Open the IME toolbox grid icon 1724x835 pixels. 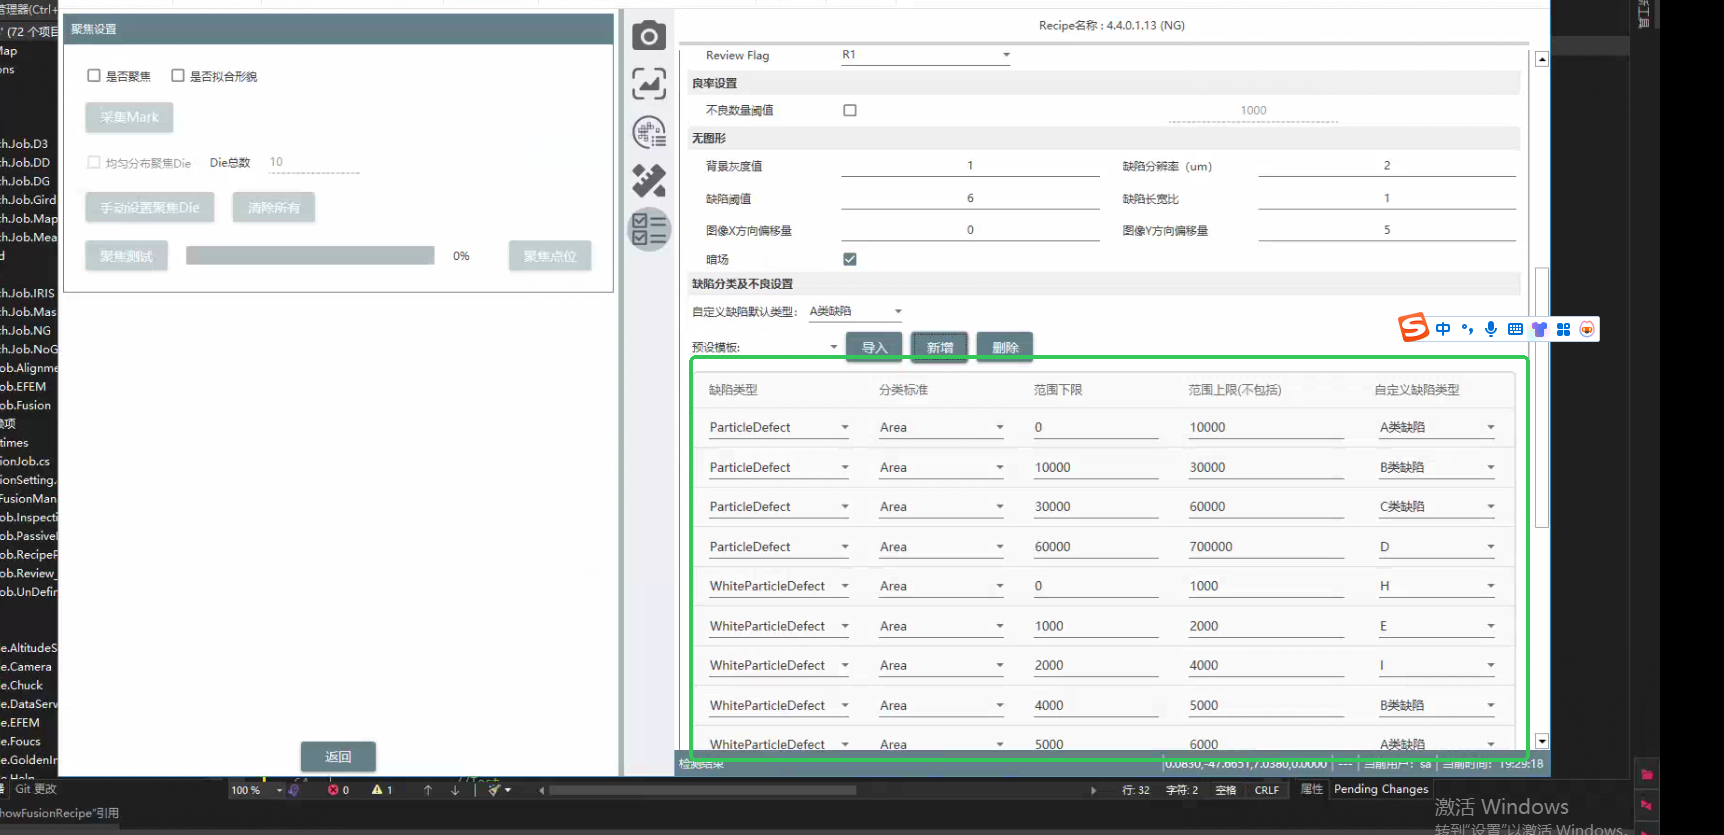click(1563, 329)
